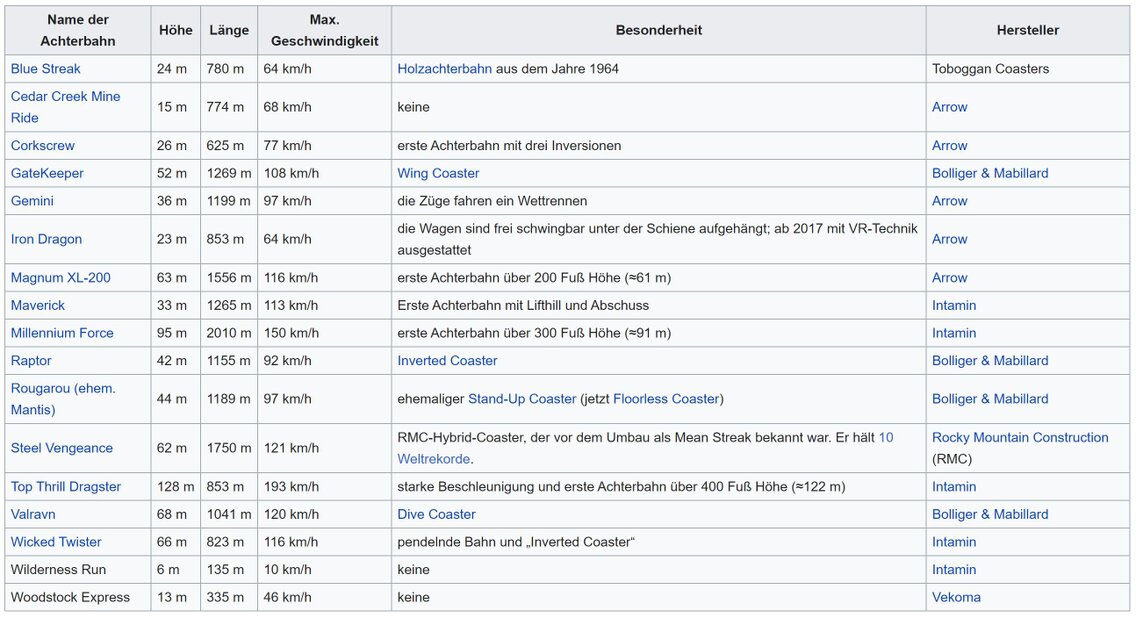
Task: Open Bolliger & Mabillard in GateKeeper row
Action: 990,173
